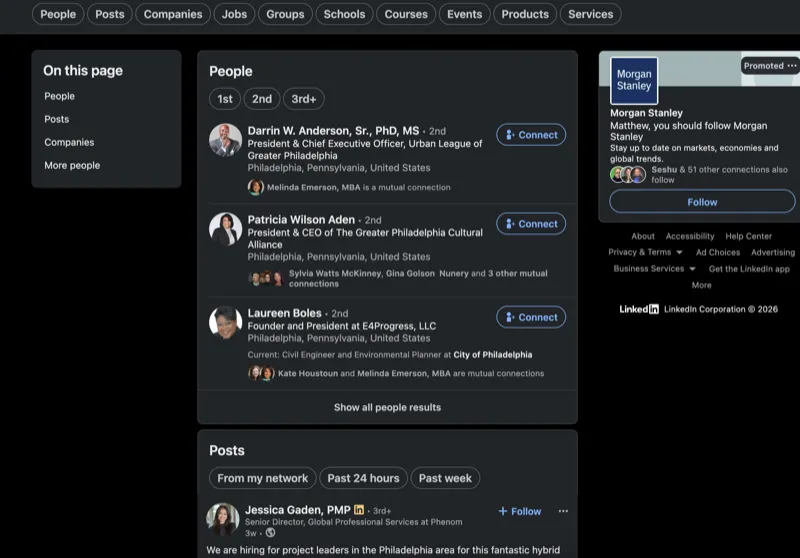Follow Morgan Stanley
The width and height of the screenshot is (800, 558).
point(702,202)
